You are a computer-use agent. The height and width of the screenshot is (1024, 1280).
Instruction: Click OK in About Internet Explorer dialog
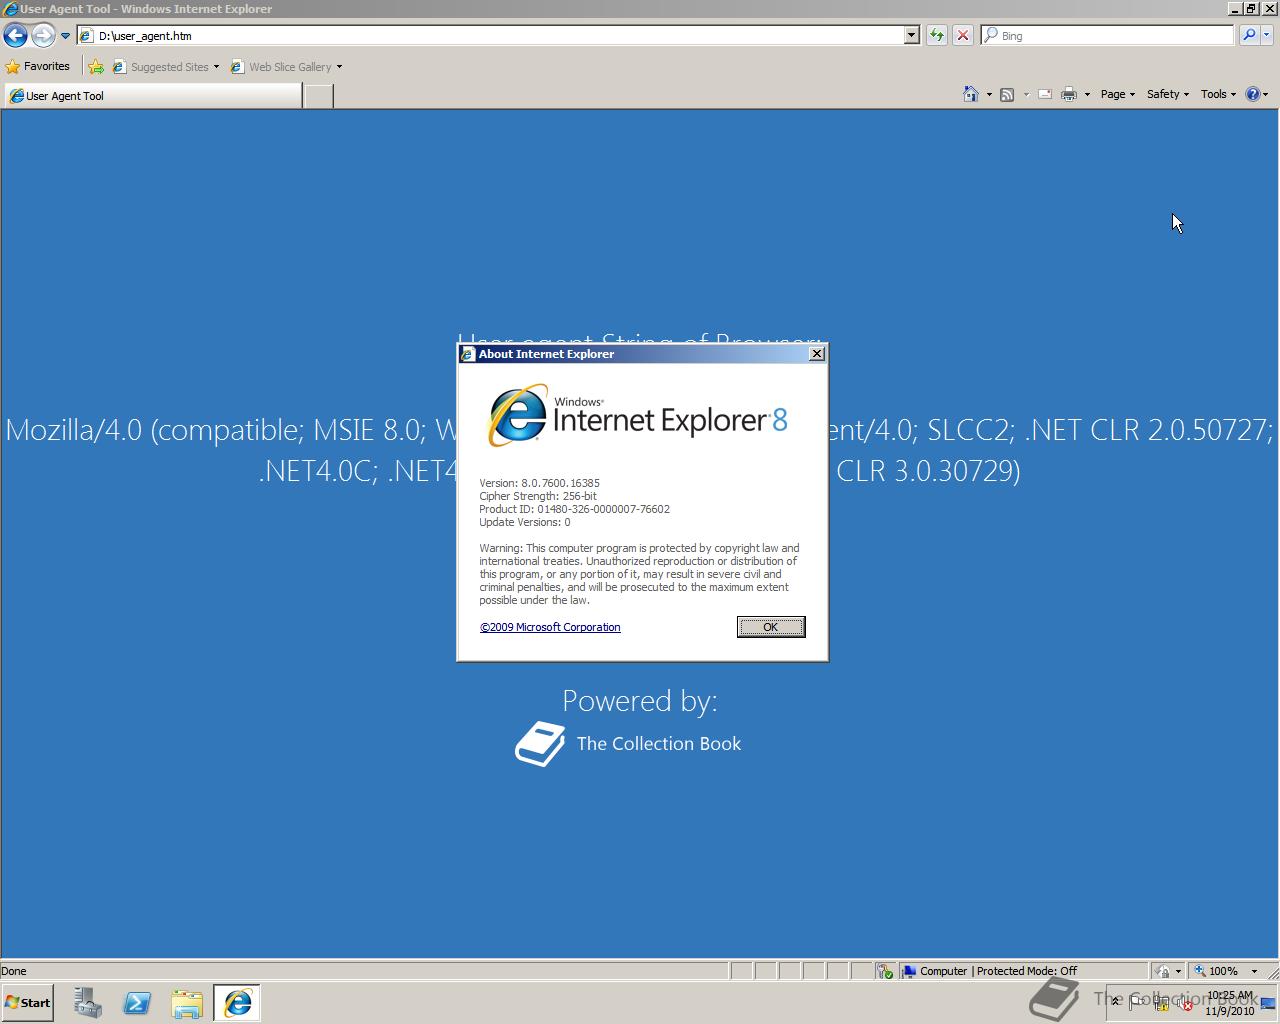click(x=770, y=627)
